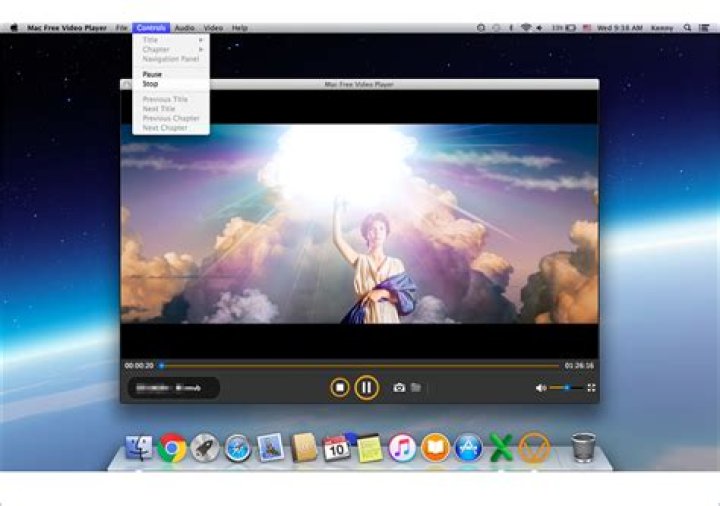Open the Apple menu
This screenshot has width=720, height=506.
click(14, 28)
